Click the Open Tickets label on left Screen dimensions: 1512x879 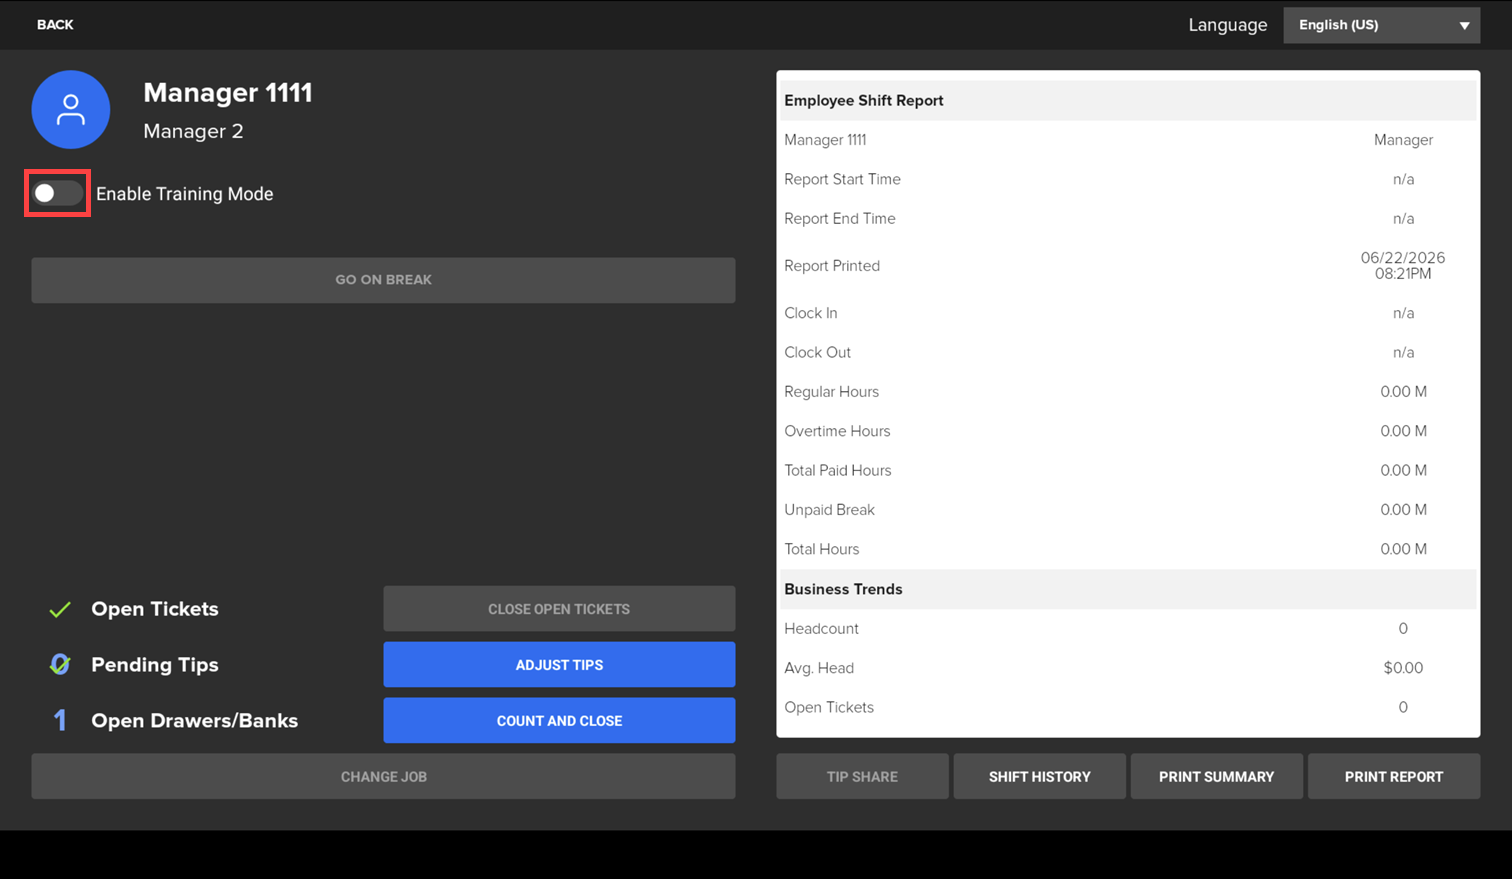point(155,609)
